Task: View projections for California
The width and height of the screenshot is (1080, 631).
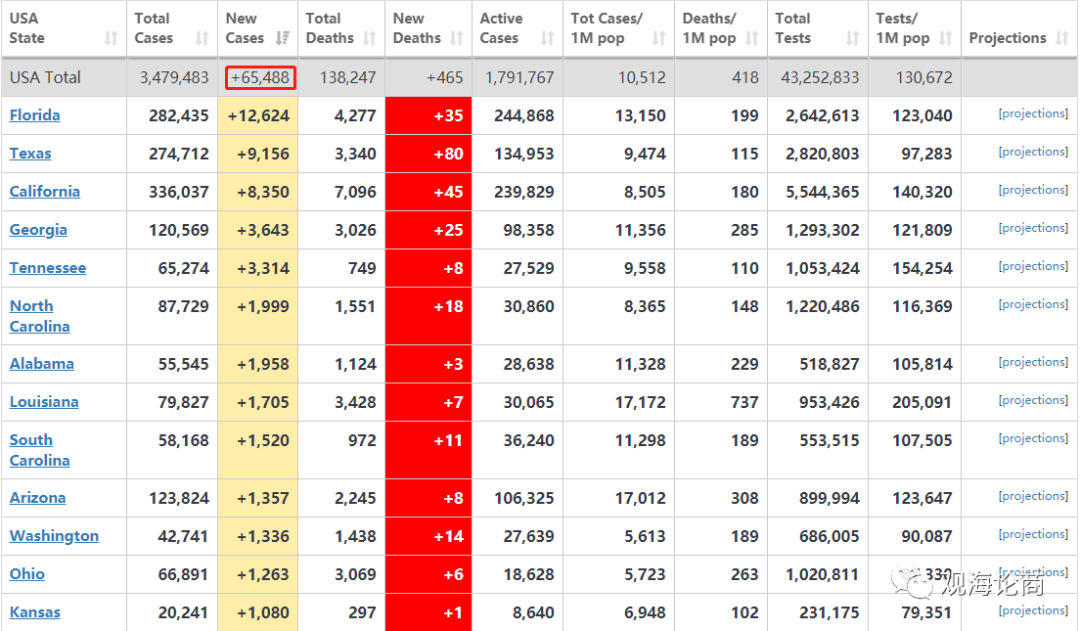Action: [1033, 189]
